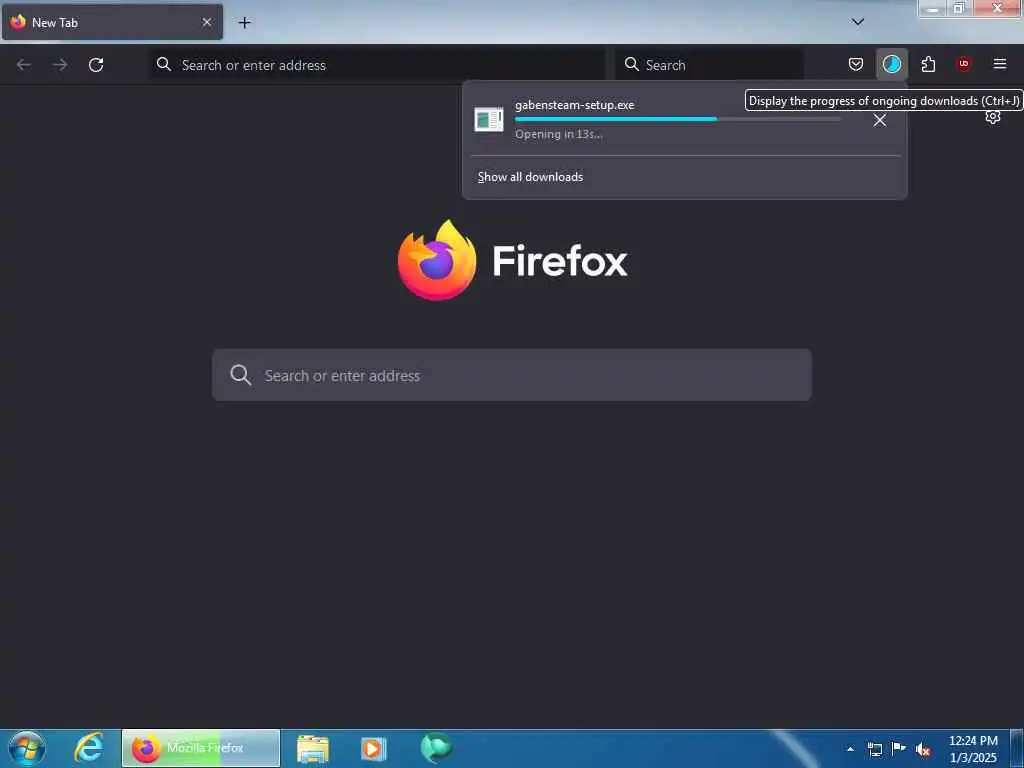Click the forward navigation arrow
Screen dimensions: 1024x768
[60, 65]
